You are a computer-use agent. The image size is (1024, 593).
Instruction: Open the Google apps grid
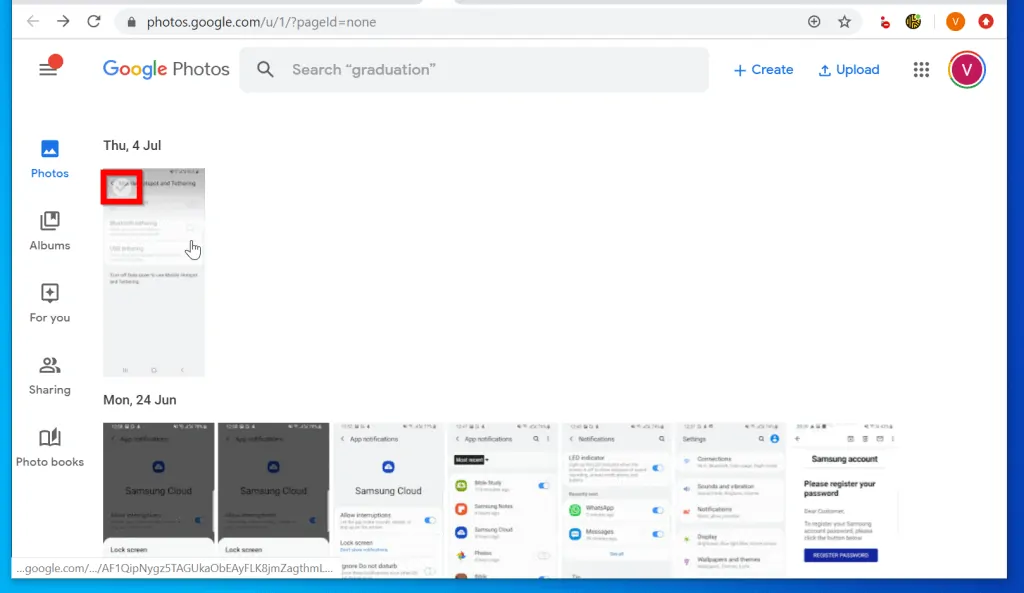[x=920, y=70]
